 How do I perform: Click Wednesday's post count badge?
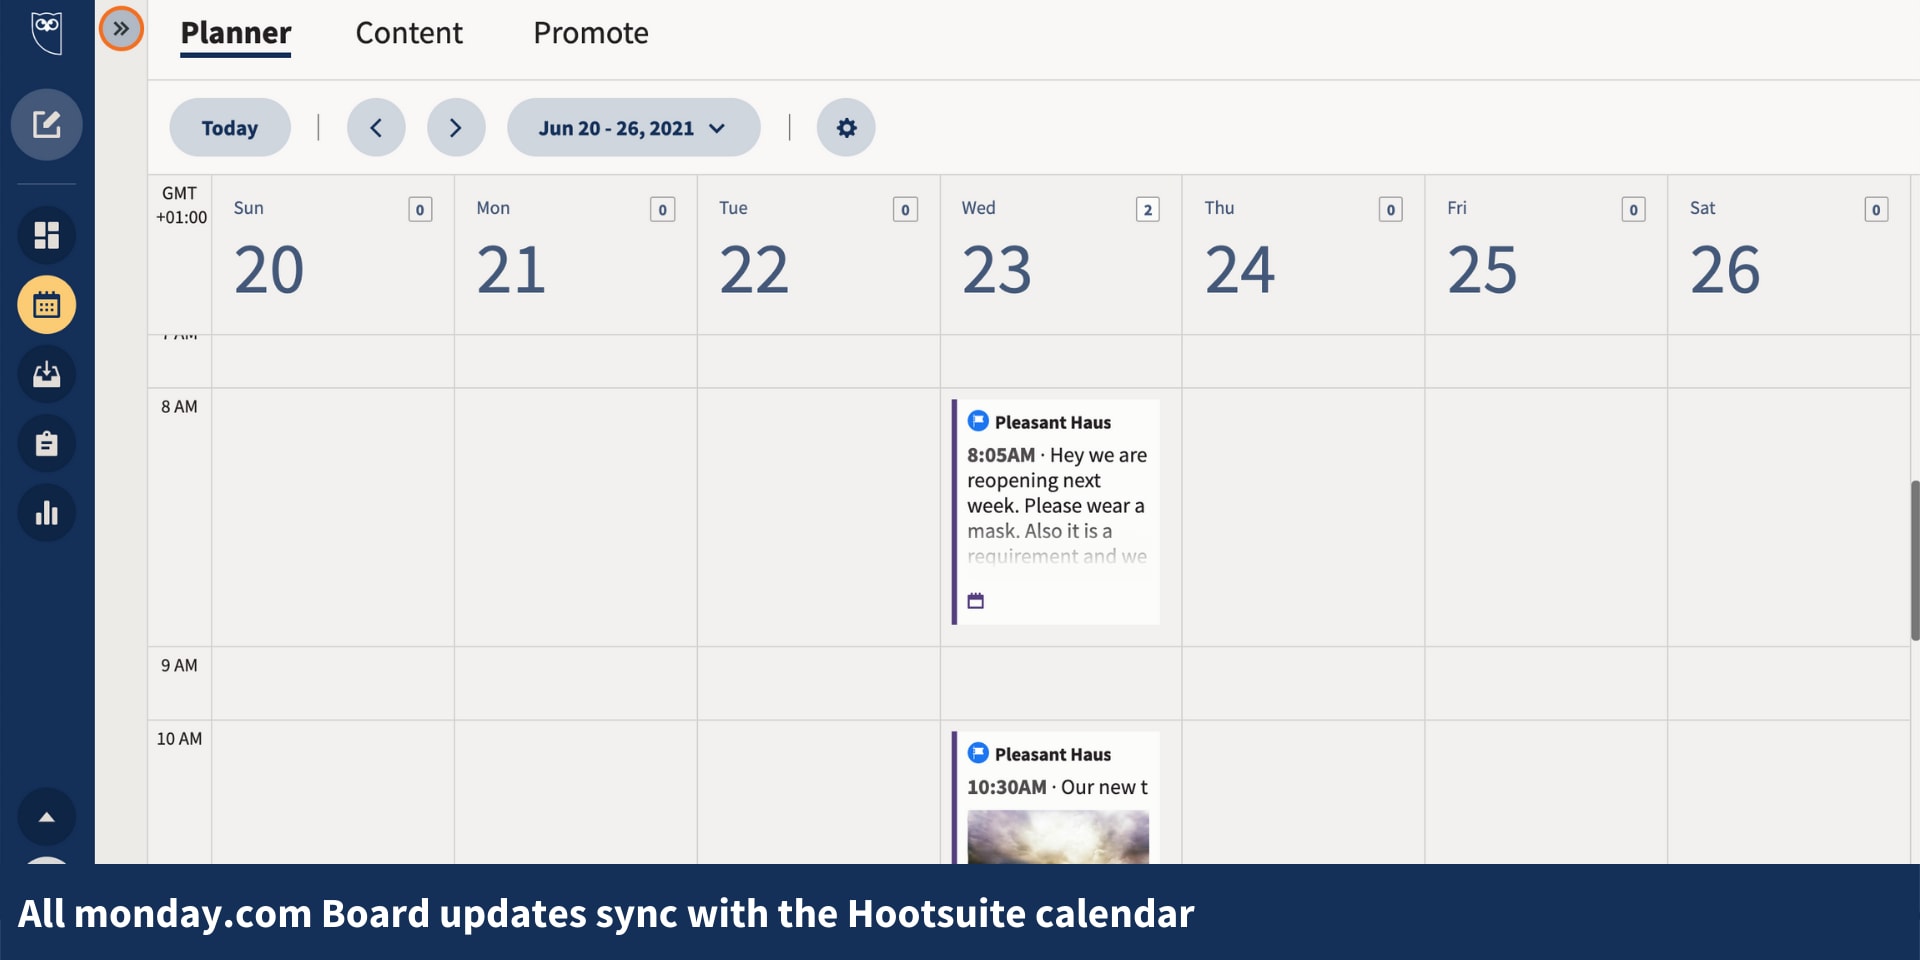click(x=1148, y=209)
